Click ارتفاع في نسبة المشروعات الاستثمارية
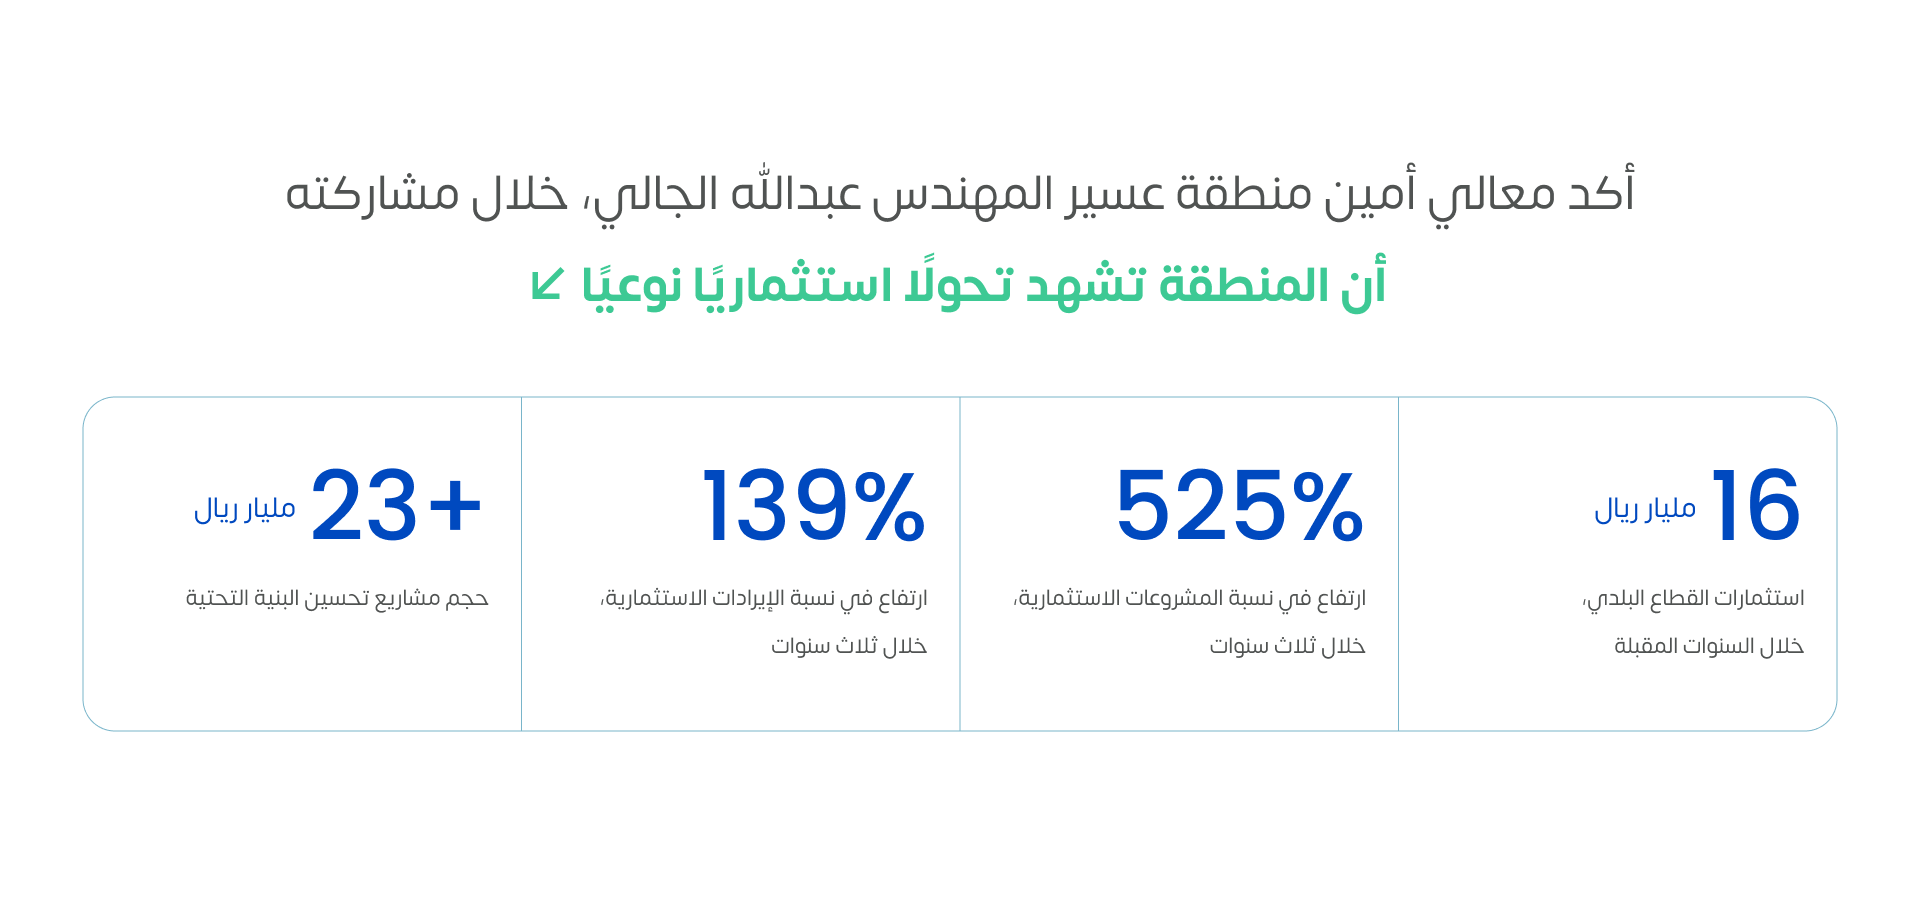 coord(1190,598)
